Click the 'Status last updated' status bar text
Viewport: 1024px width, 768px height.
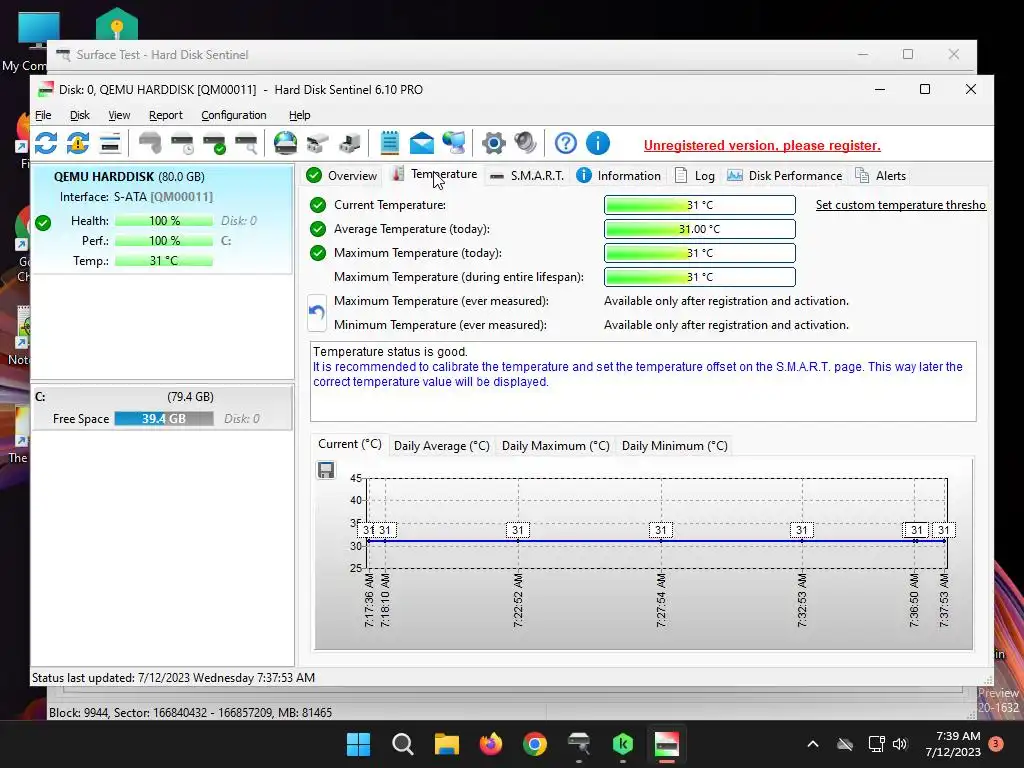click(174, 678)
